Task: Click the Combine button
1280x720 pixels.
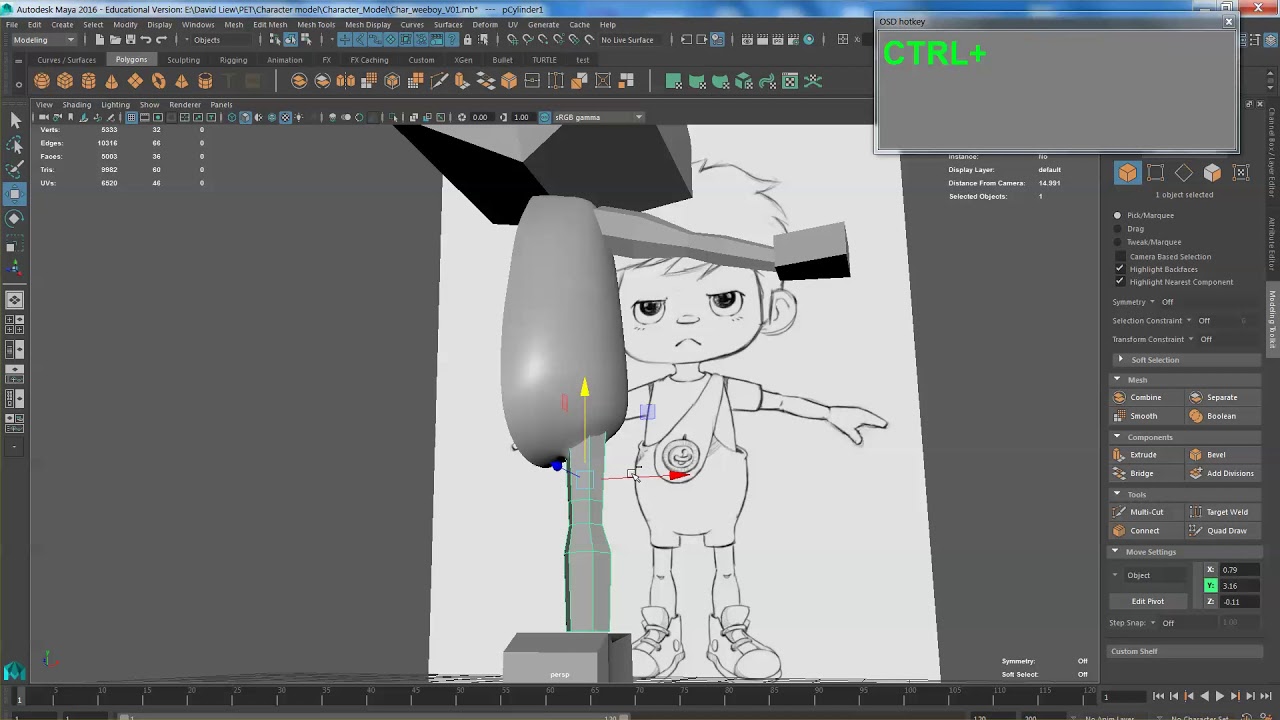Action: coord(1146,398)
